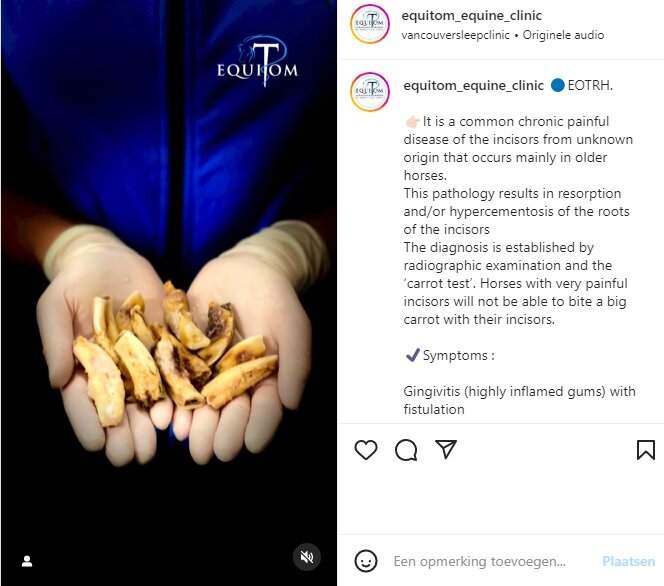Post comment with Plaatsen button

[628, 561]
